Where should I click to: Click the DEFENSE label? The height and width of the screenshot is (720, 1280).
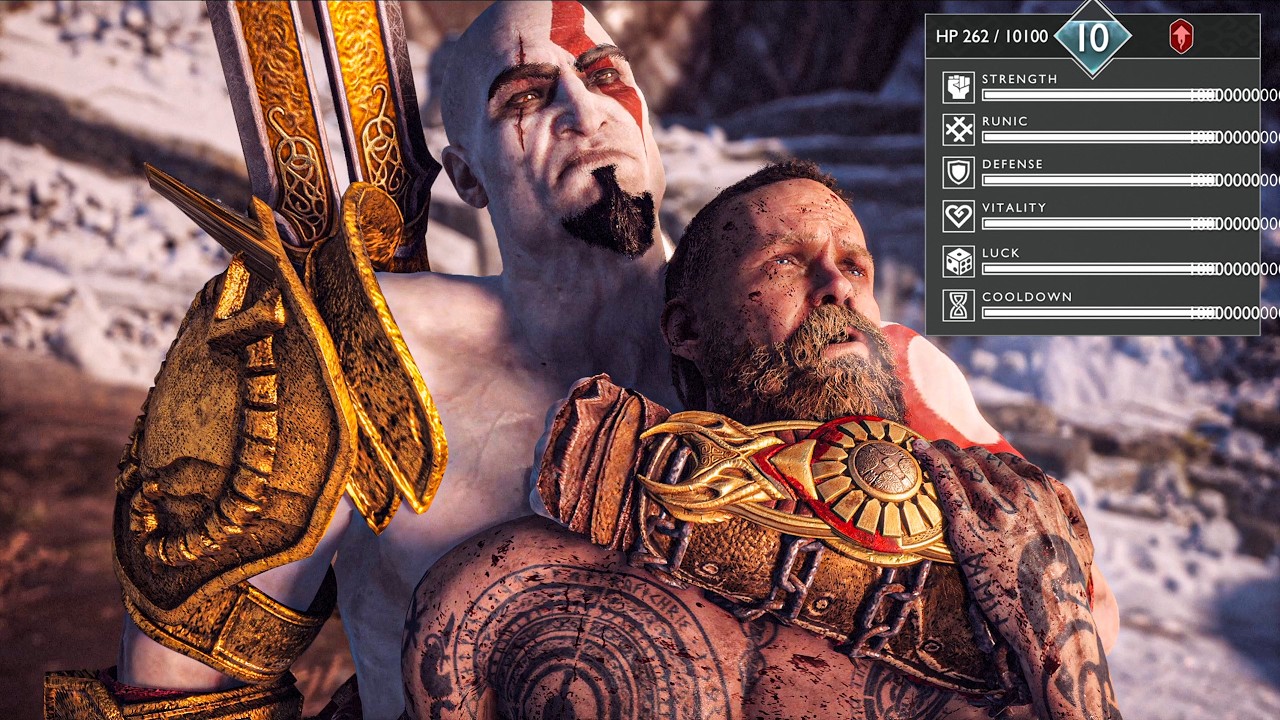[1013, 164]
